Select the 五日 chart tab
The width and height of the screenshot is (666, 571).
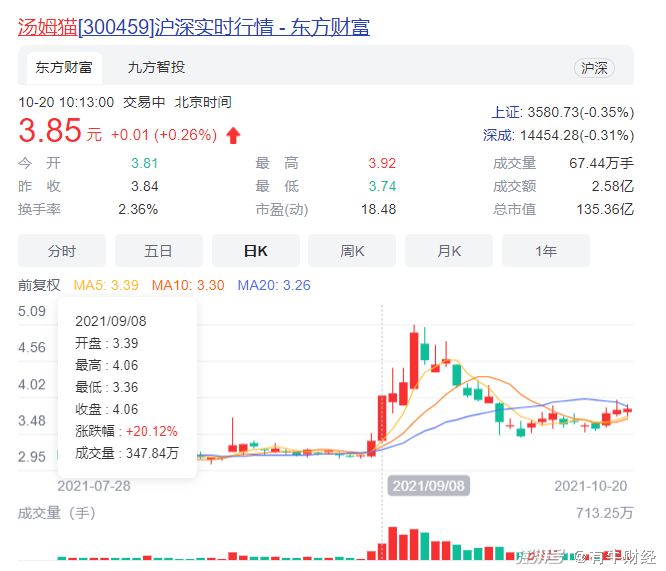[159, 251]
